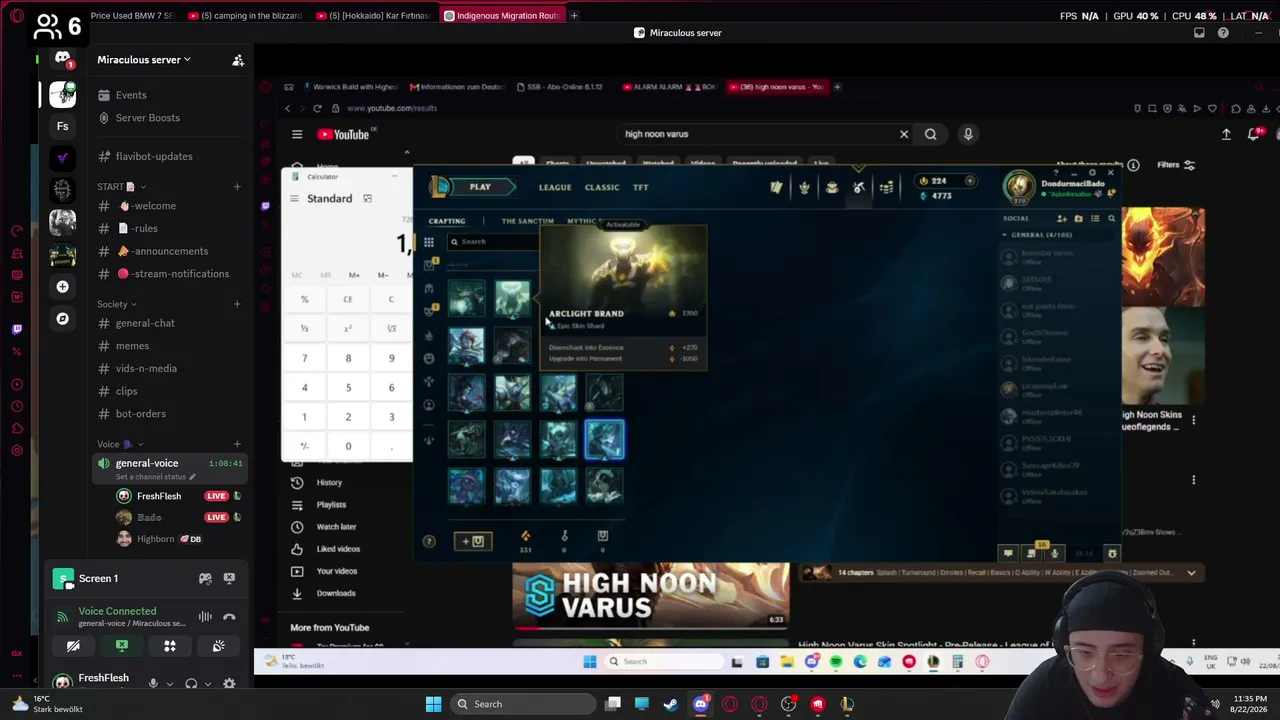This screenshot has height=720, width=1280.
Task: Open Discord soundboard button
Action: [218, 646]
